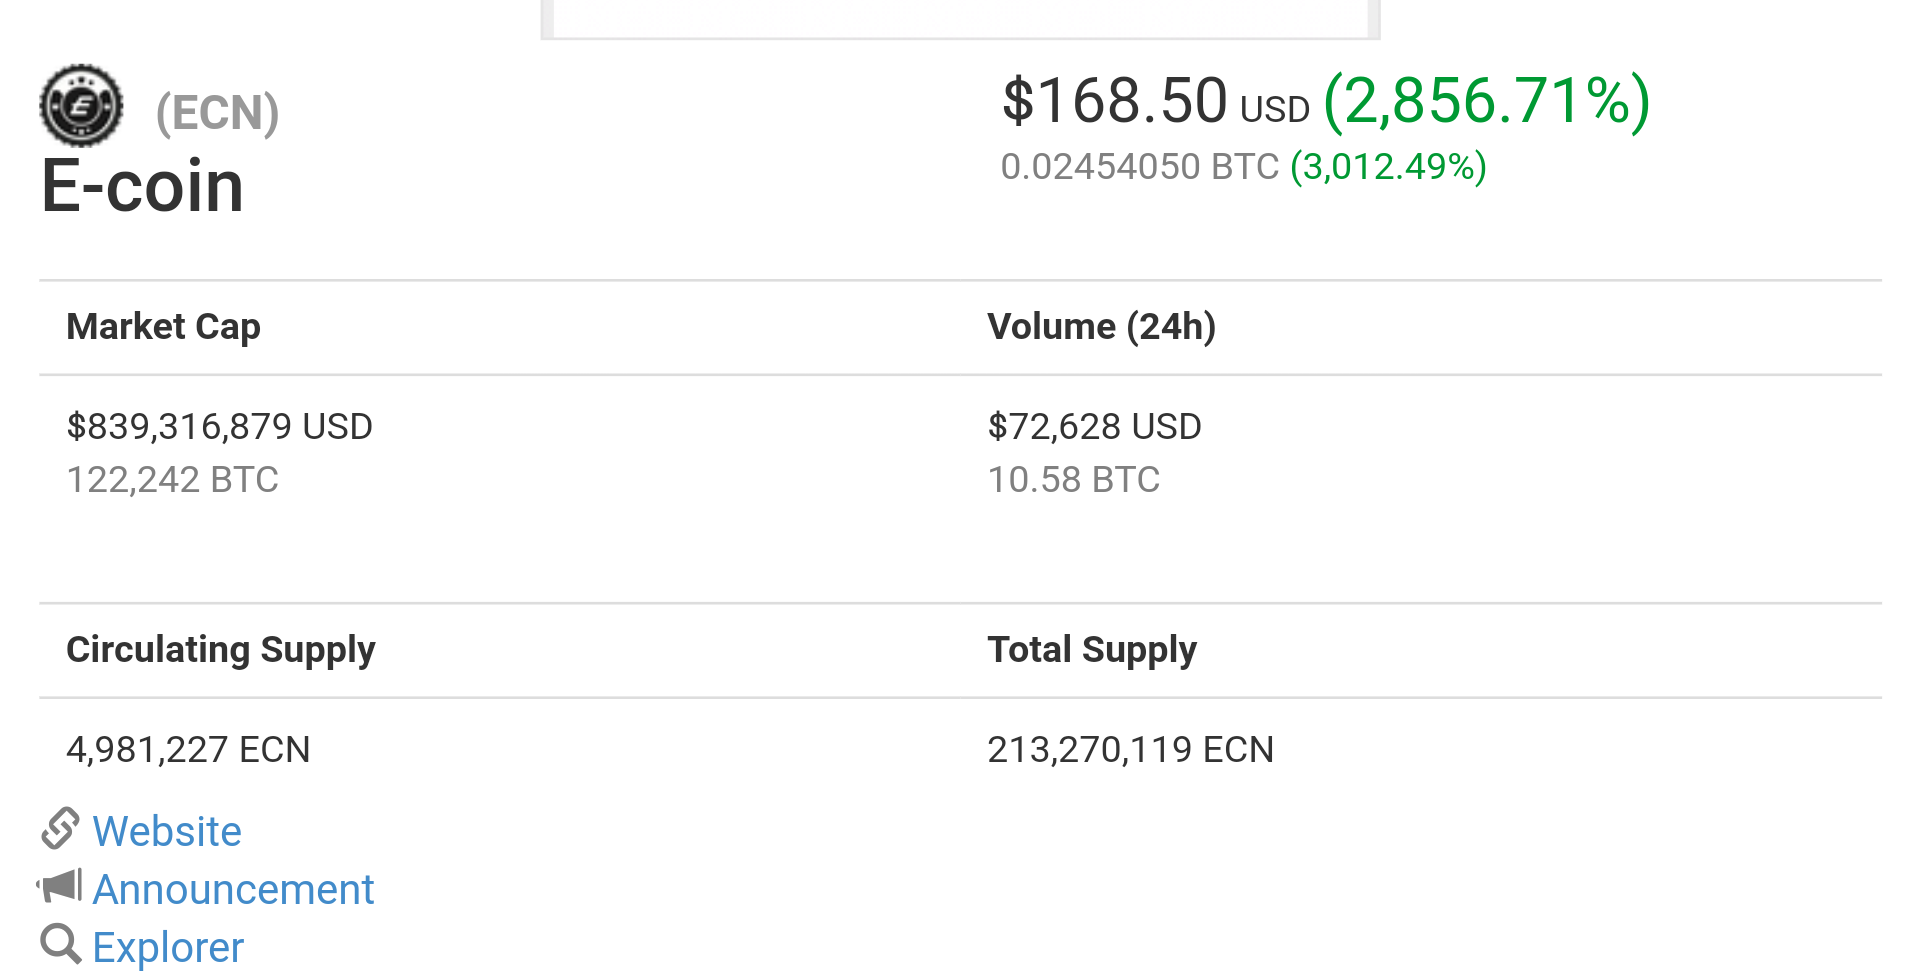
Task: Click the $839,316,879 USD market cap value
Action: pos(219,427)
